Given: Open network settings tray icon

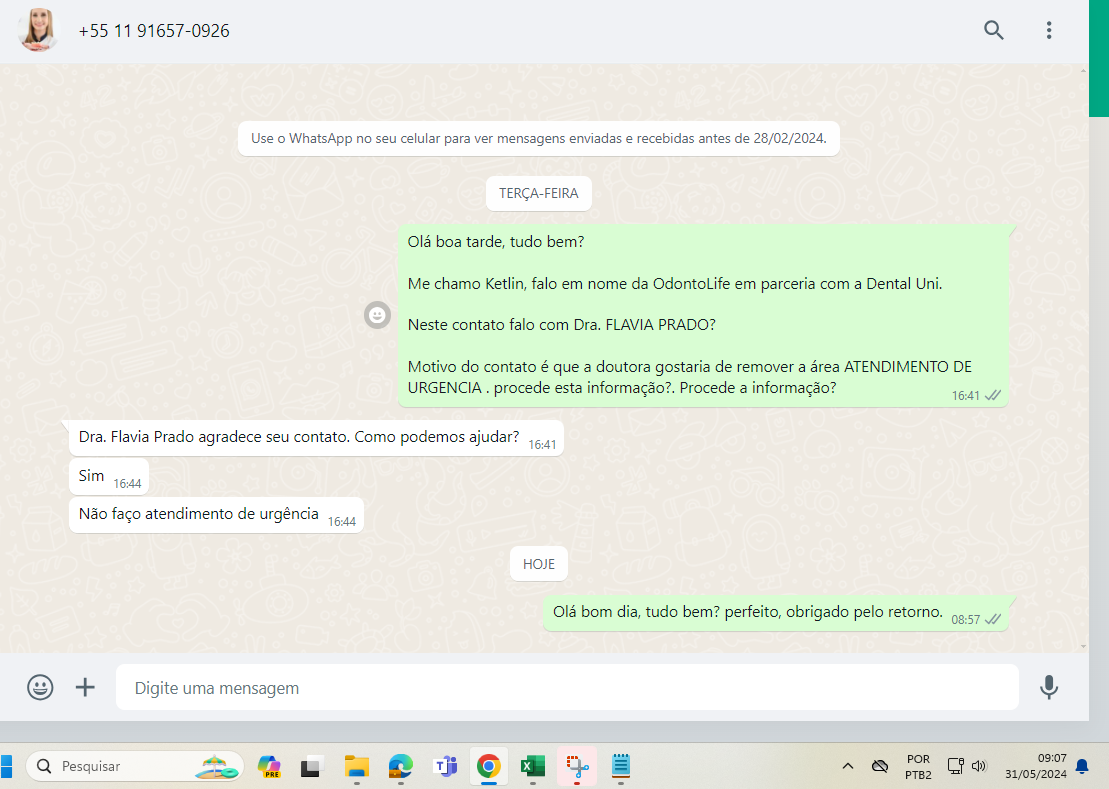Looking at the screenshot, I should (956, 766).
